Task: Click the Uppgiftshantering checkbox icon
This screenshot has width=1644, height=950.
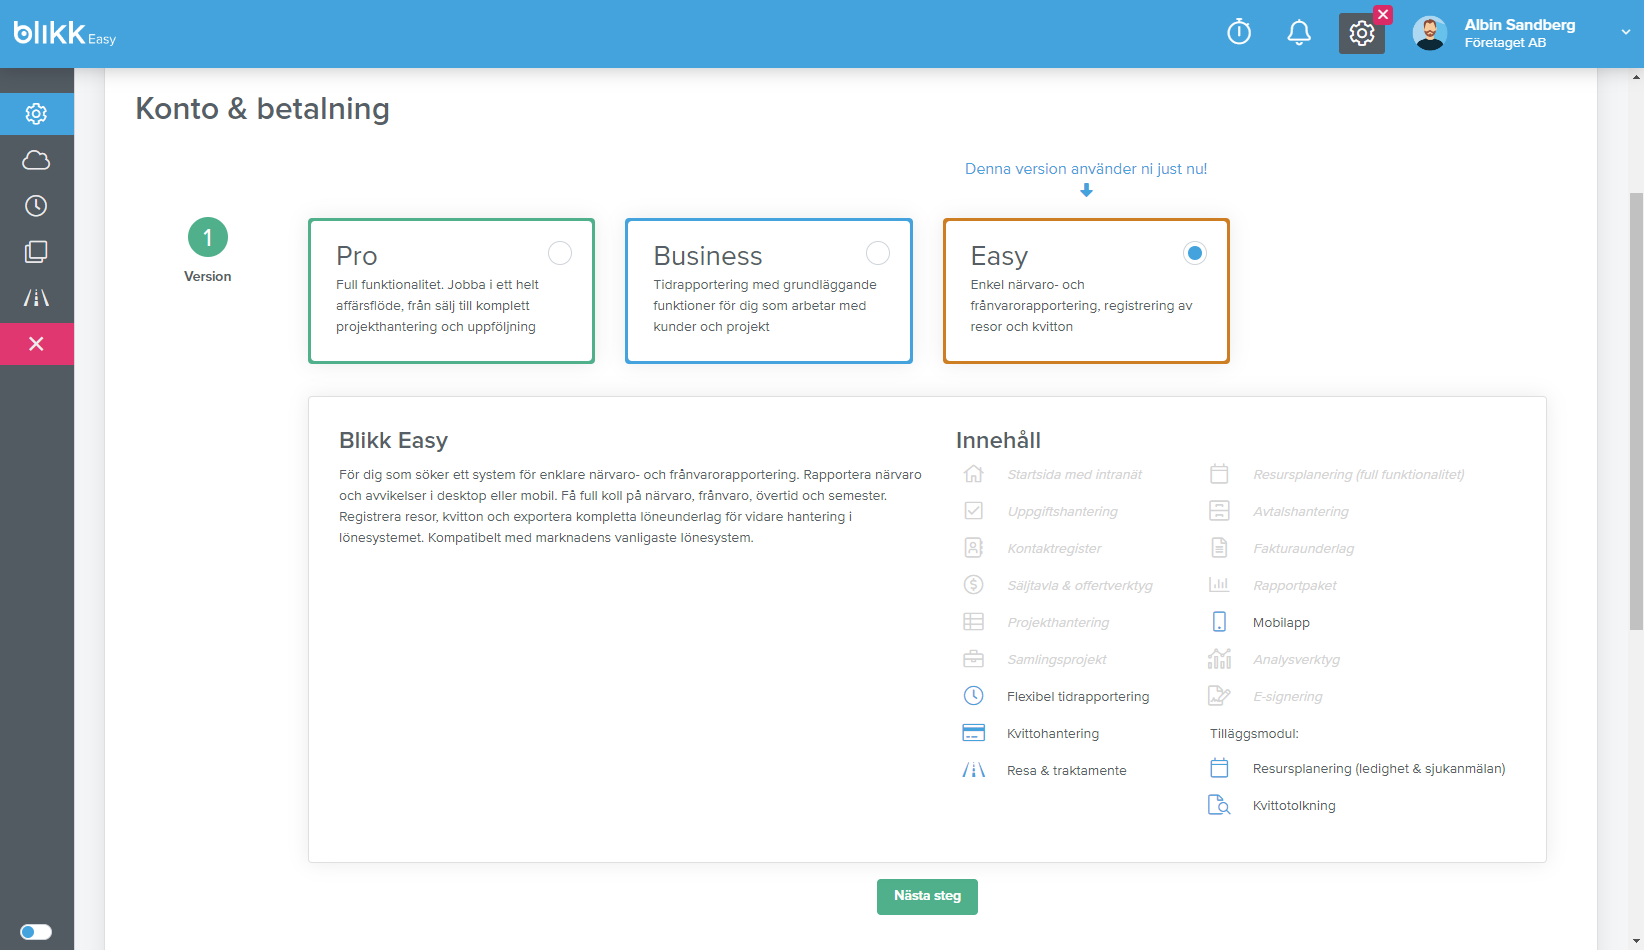Action: pos(973,511)
